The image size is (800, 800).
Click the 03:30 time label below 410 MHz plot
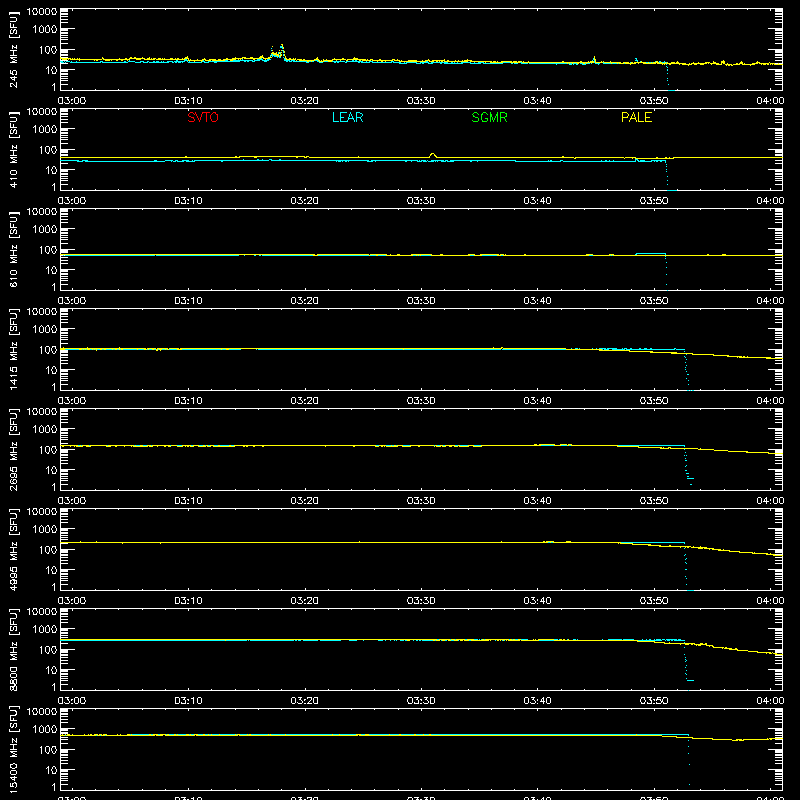click(421, 201)
